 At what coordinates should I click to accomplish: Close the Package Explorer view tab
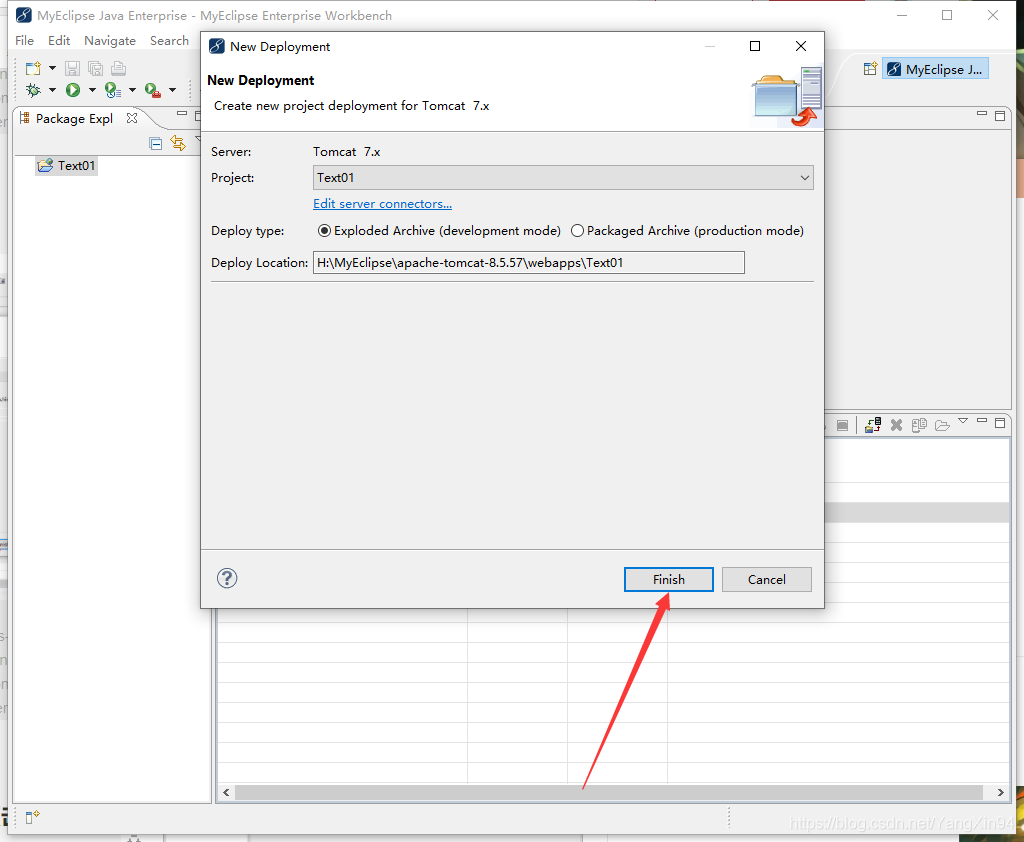click(132, 118)
